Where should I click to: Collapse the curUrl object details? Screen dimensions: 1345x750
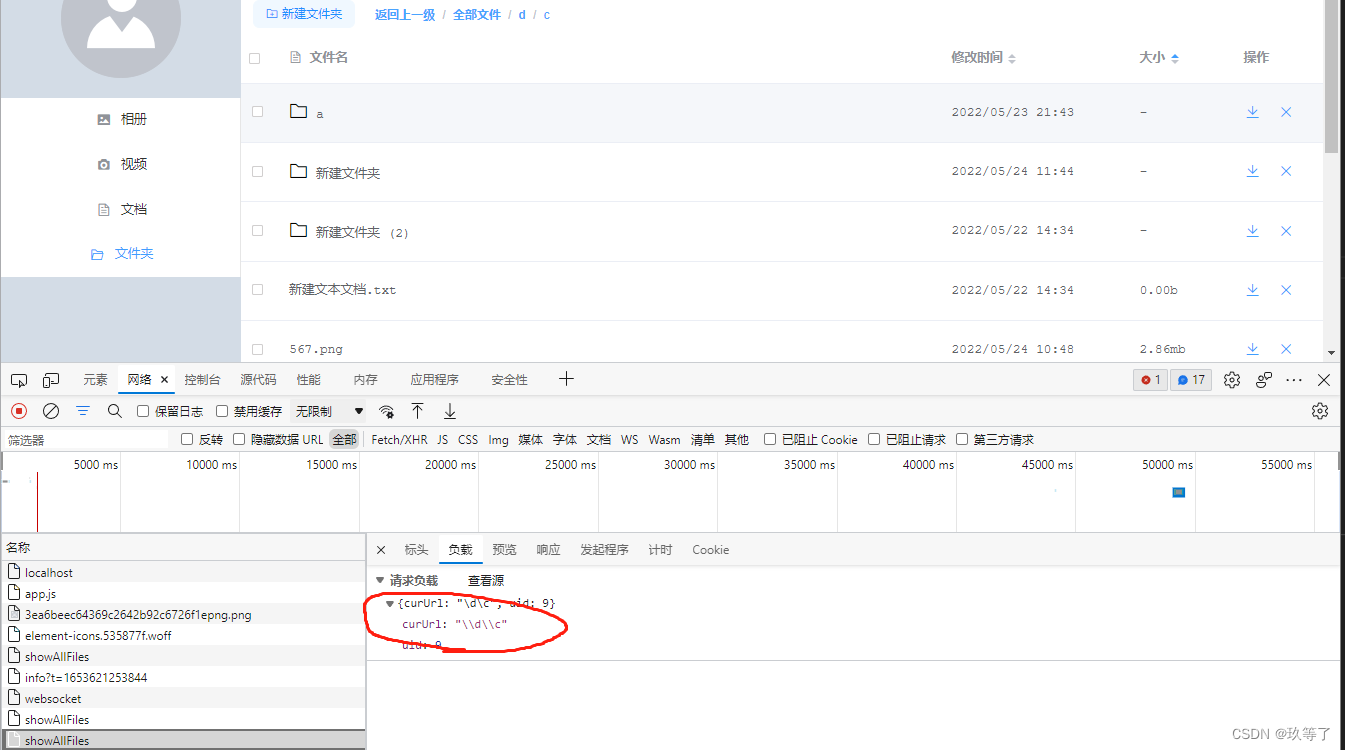390,603
